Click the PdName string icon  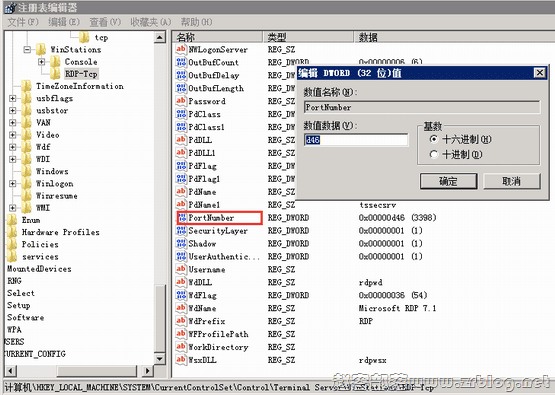click(x=181, y=191)
